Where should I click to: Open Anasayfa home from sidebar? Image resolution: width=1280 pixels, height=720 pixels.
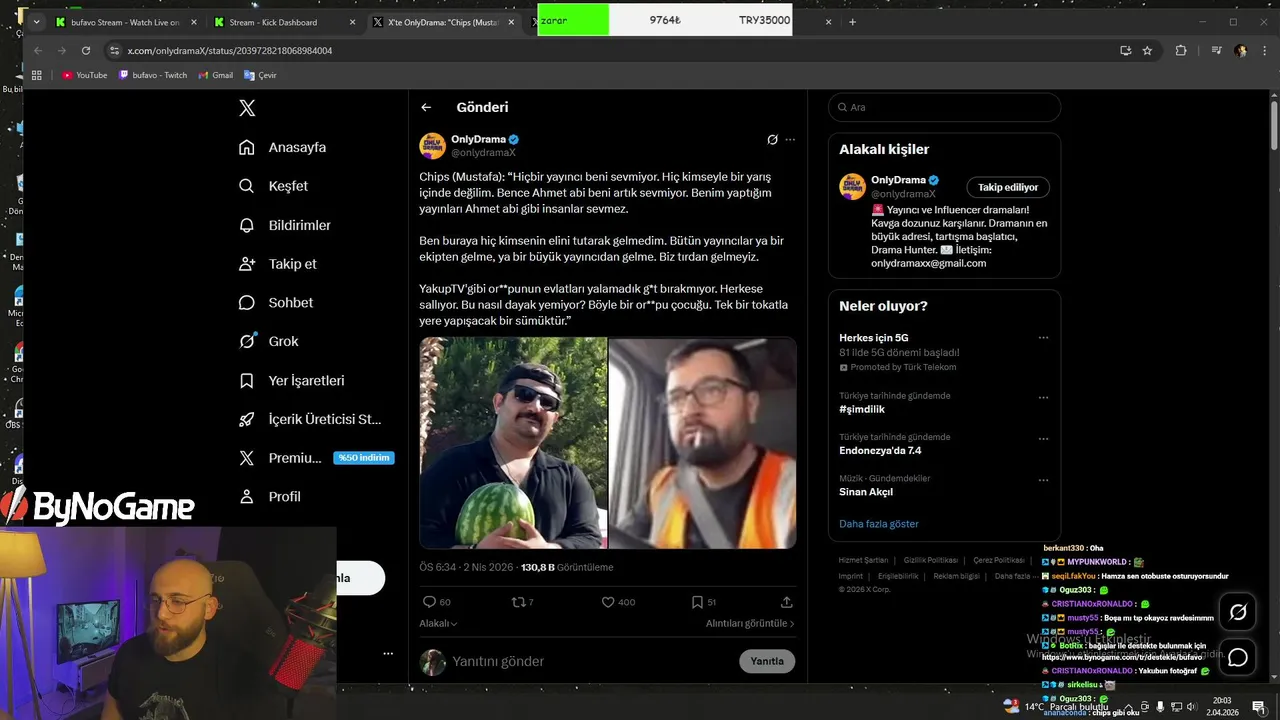click(x=283, y=147)
